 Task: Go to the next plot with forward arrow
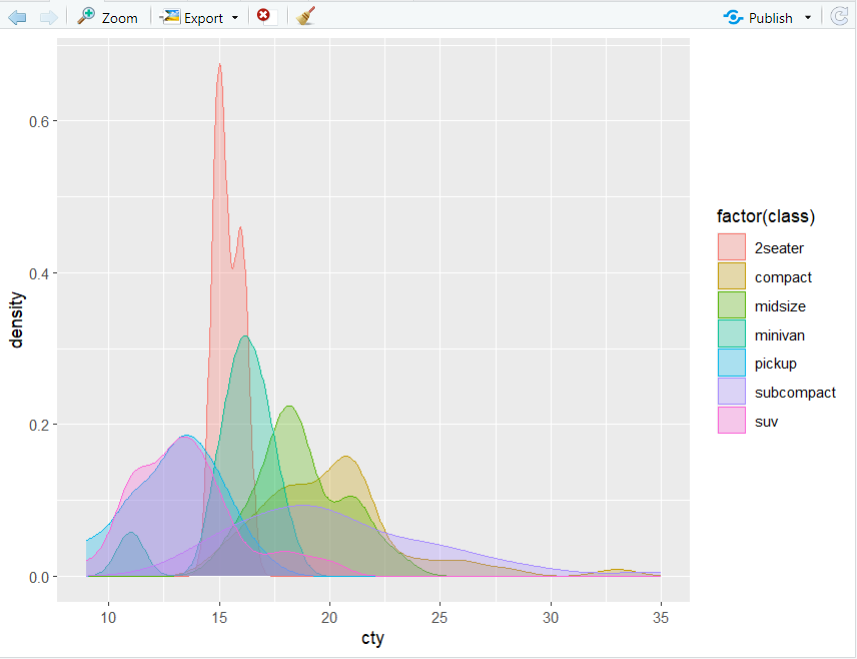[x=49, y=17]
